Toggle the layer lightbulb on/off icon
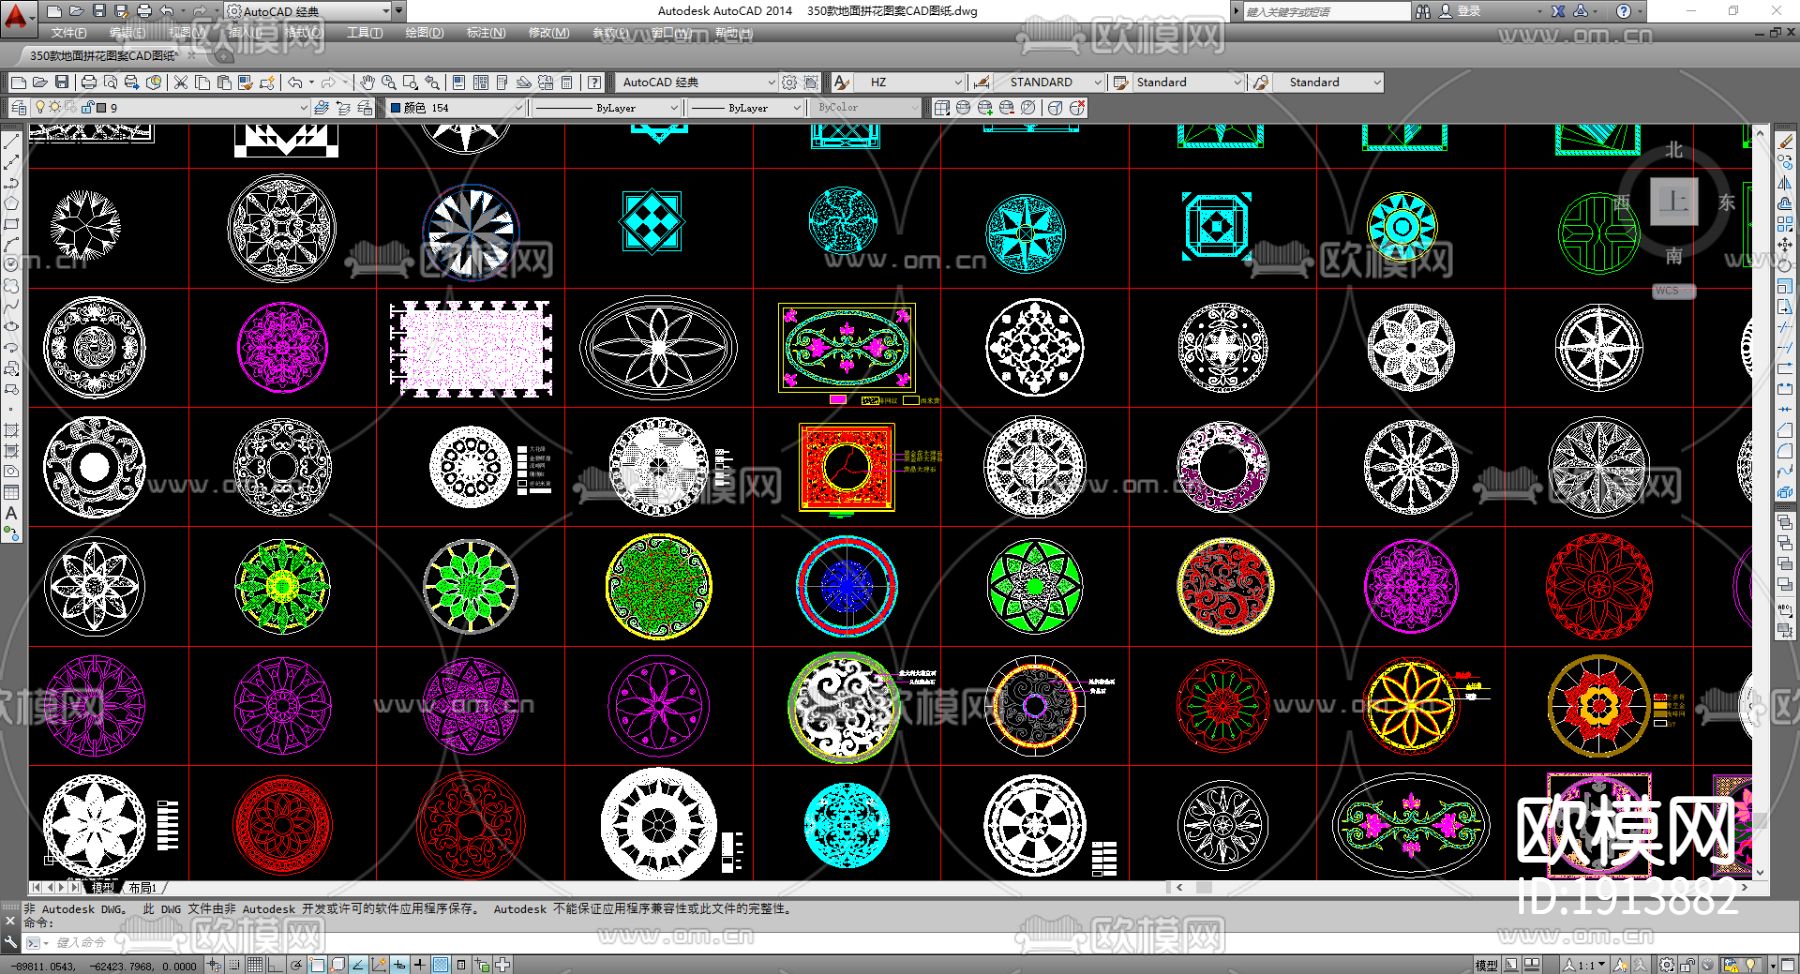Screen dimensions: 1800x974 [x=40, y=107]
